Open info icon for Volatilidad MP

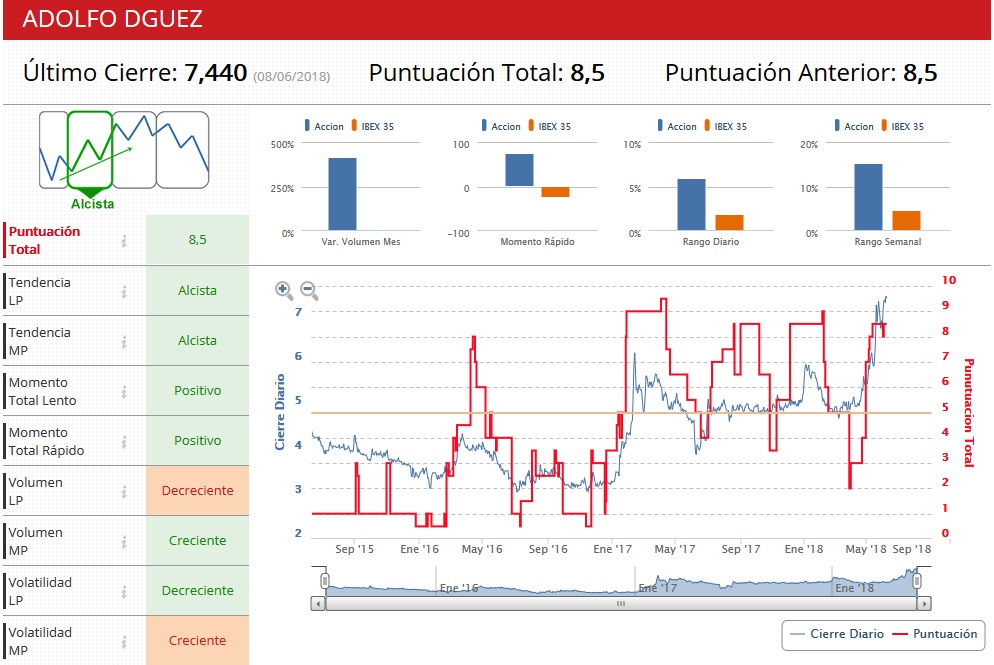(124, 642)
